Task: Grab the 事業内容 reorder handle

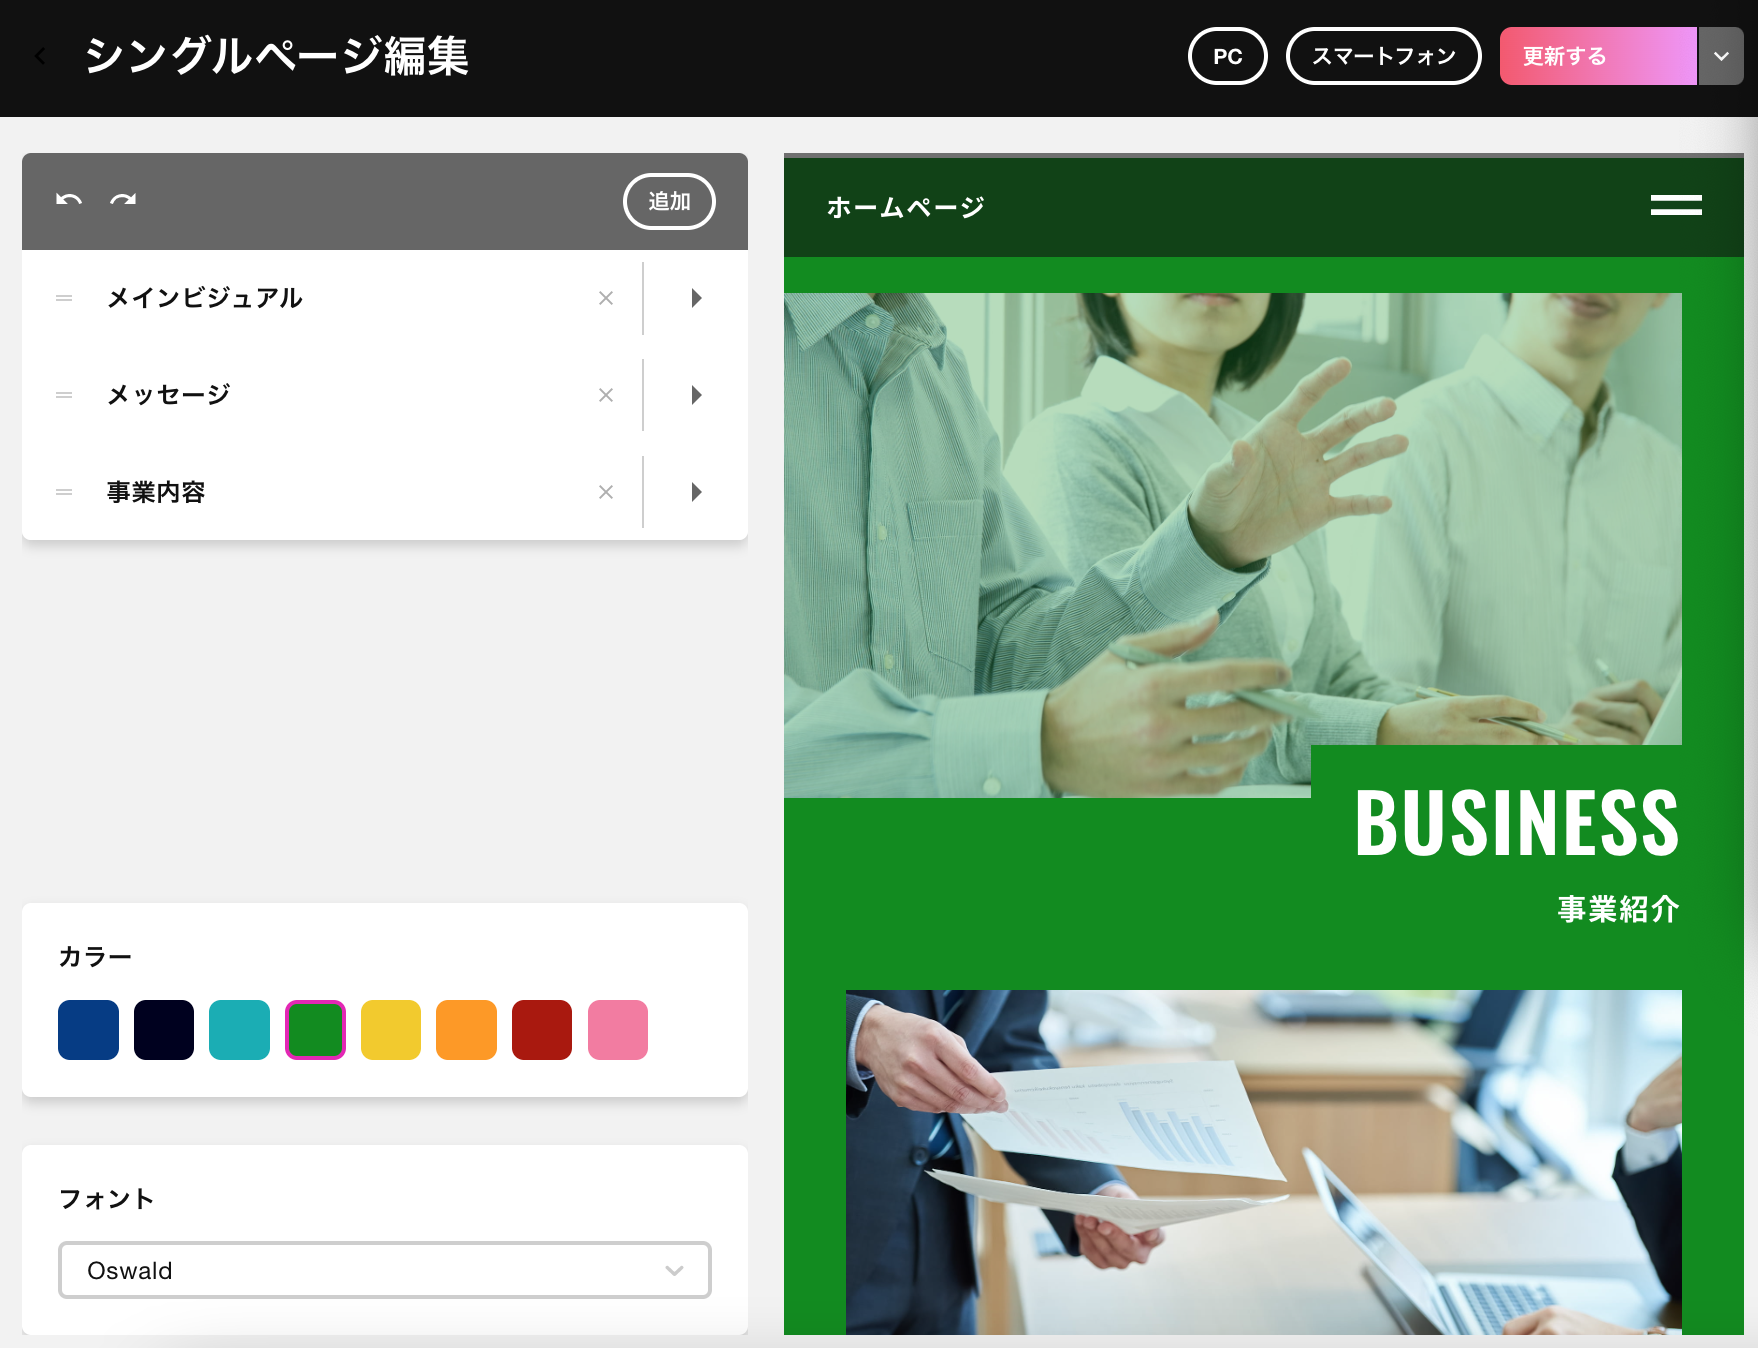Action: pos(64,492)
